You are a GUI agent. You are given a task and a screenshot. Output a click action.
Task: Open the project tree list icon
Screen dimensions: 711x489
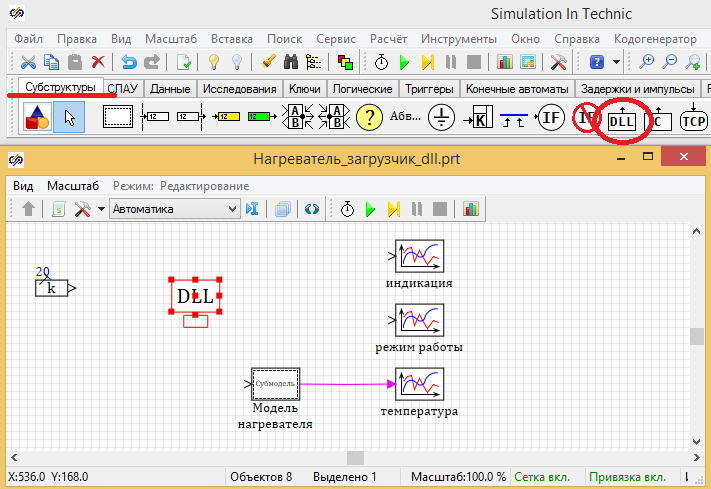313,62
